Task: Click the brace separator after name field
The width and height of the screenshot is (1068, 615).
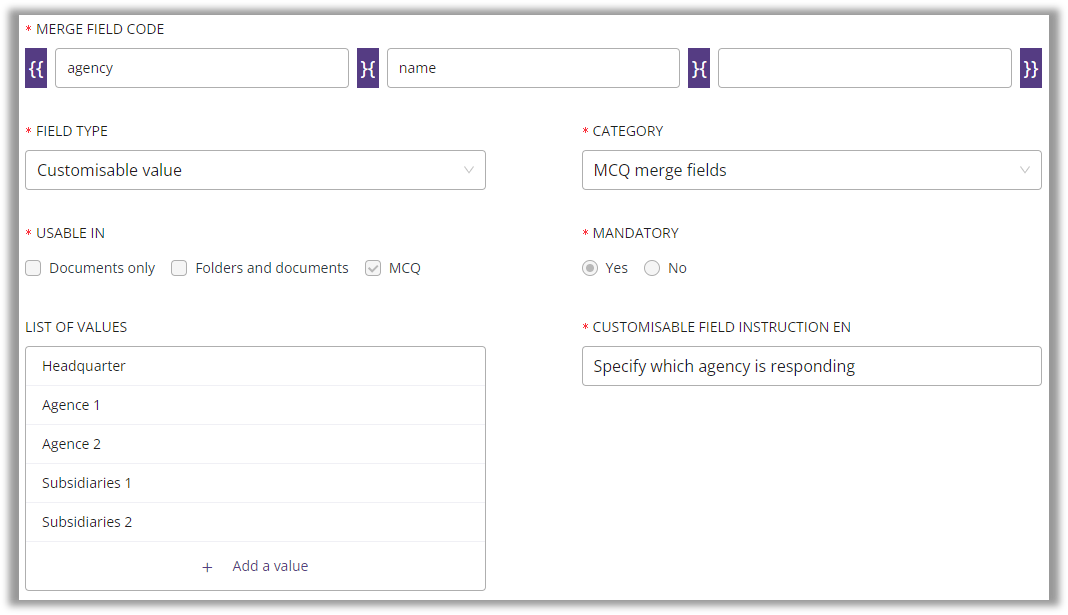Action: pyautogui.click(x=699, y=68)
